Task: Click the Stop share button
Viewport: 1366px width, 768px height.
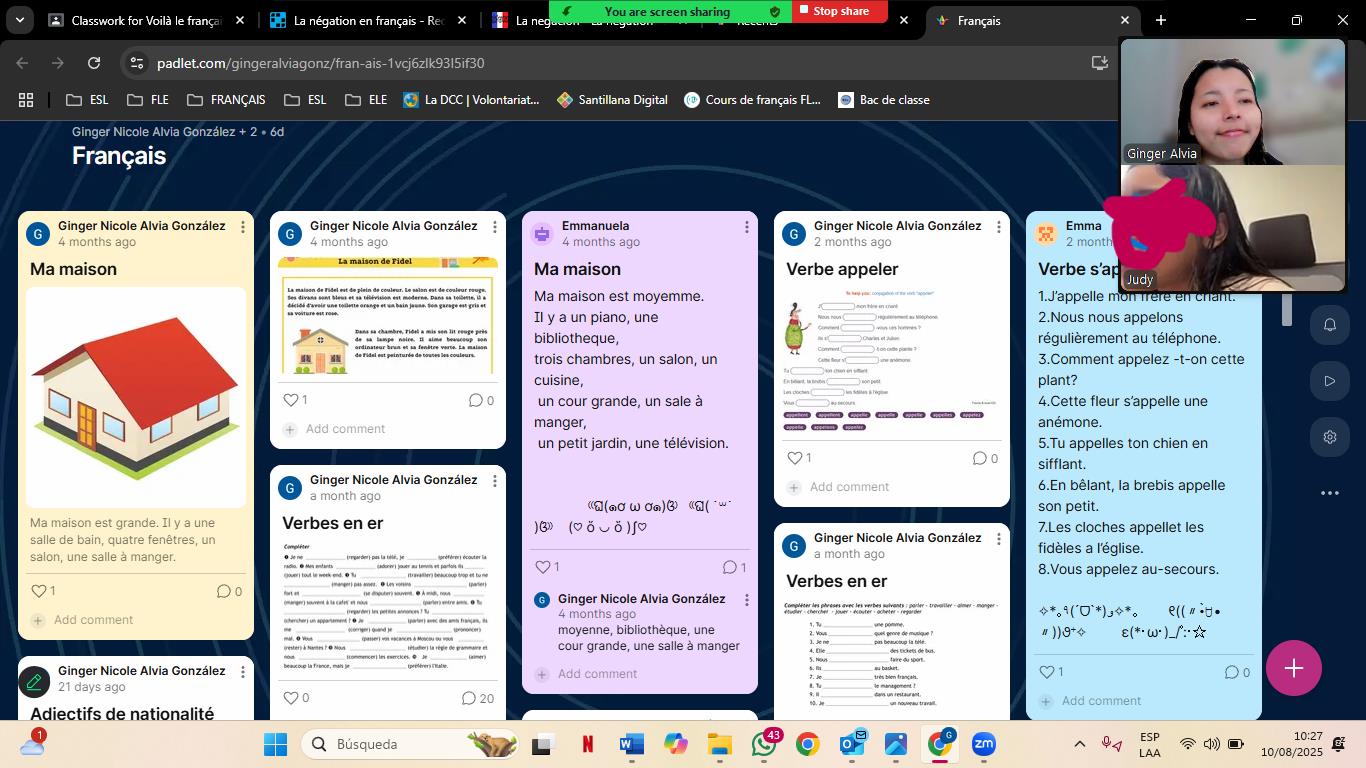Action: click(x=840, y=11)
